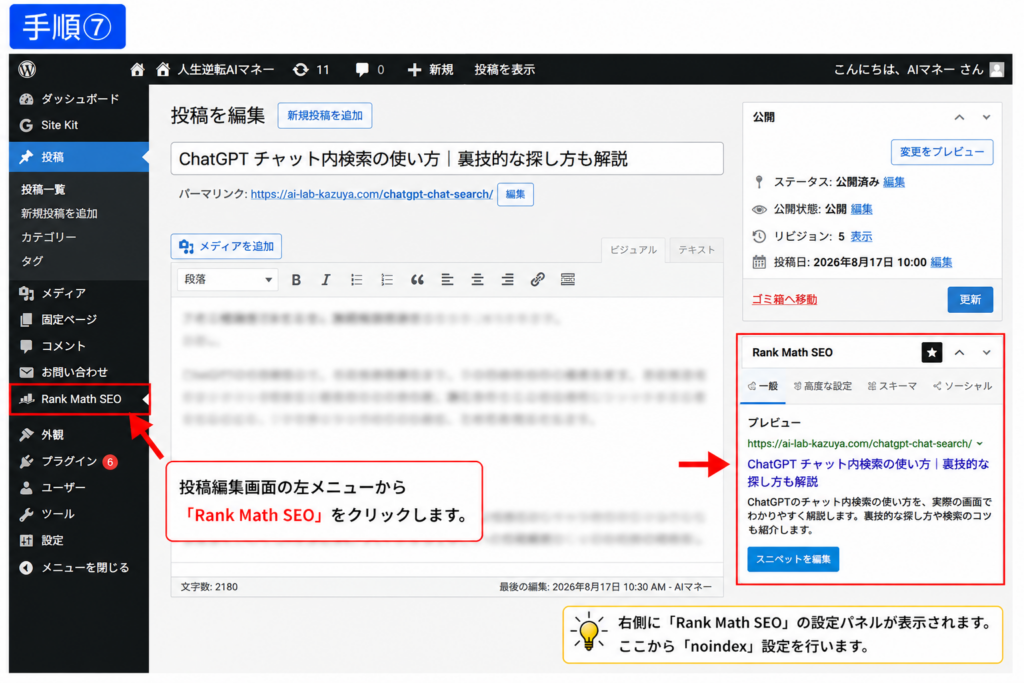Align text right
1024x683 pixels.
507,279
